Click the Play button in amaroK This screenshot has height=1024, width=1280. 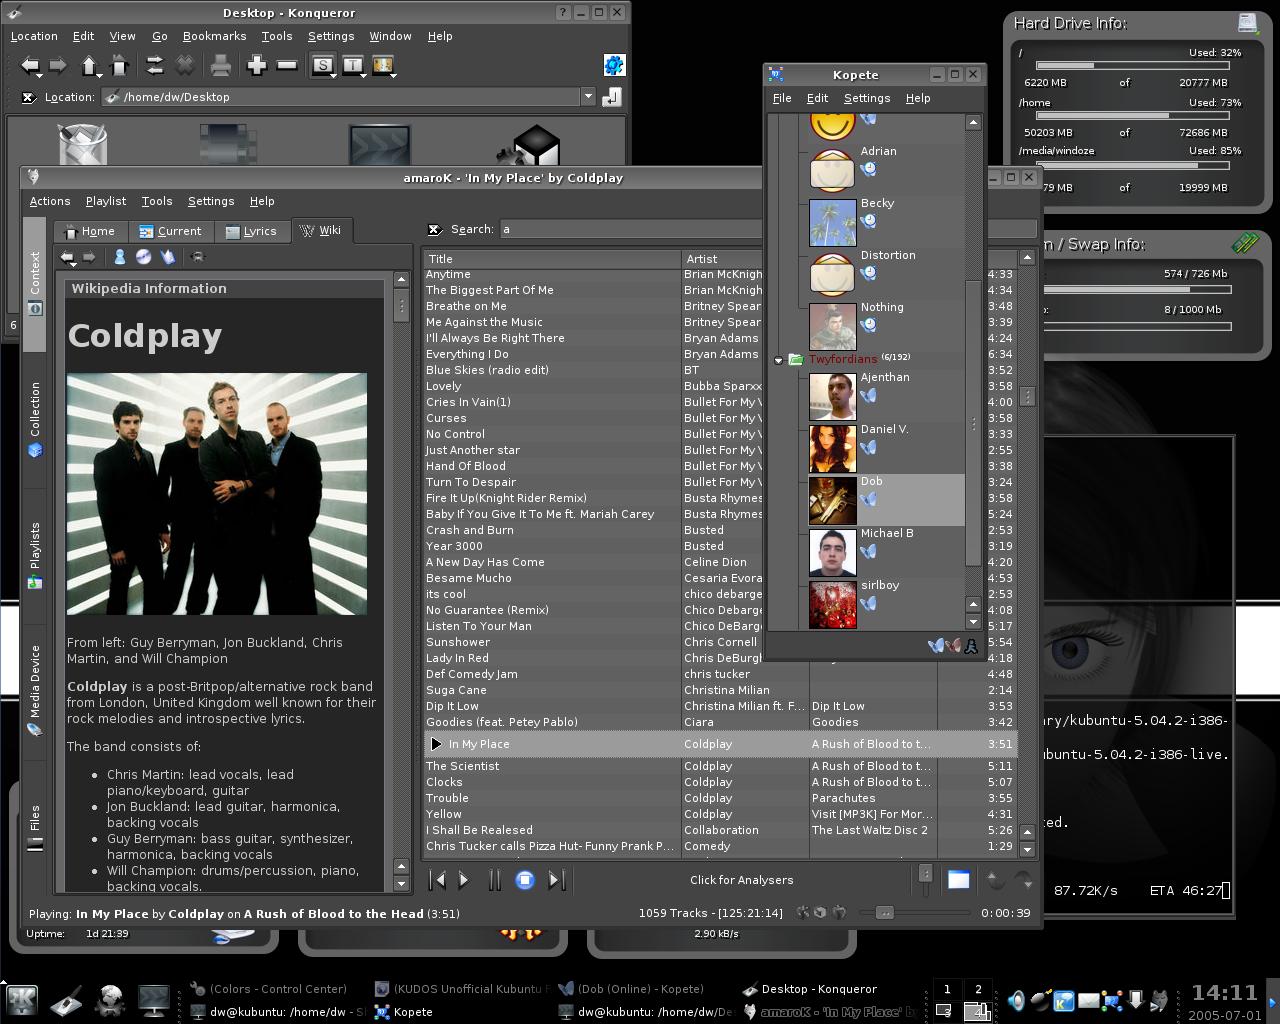(464, 880)
